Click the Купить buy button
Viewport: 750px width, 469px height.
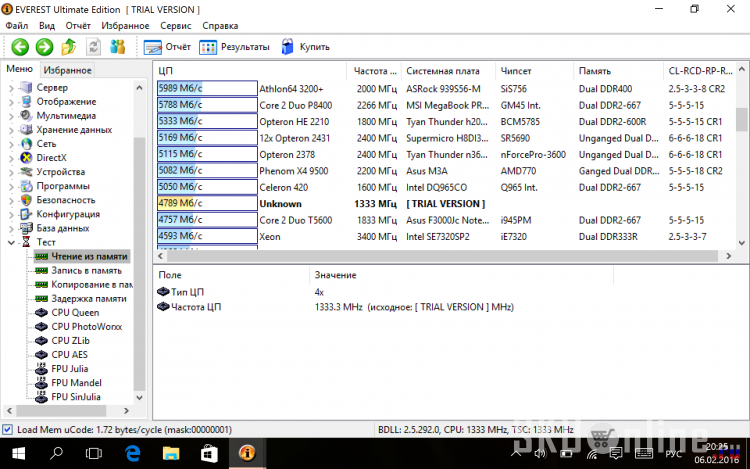(x=306, y=47)
